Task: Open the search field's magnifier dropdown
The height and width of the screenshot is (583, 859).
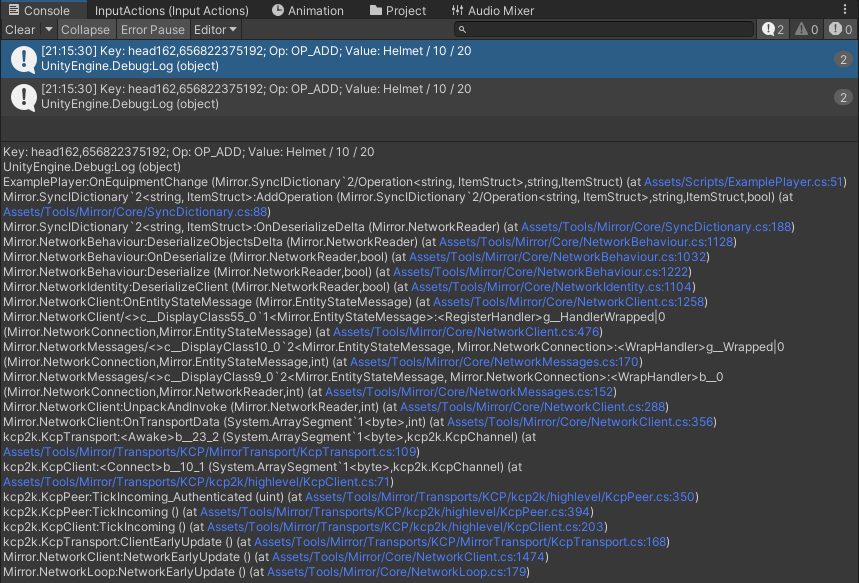Action: pyautogui.click(x=460, y=29)
